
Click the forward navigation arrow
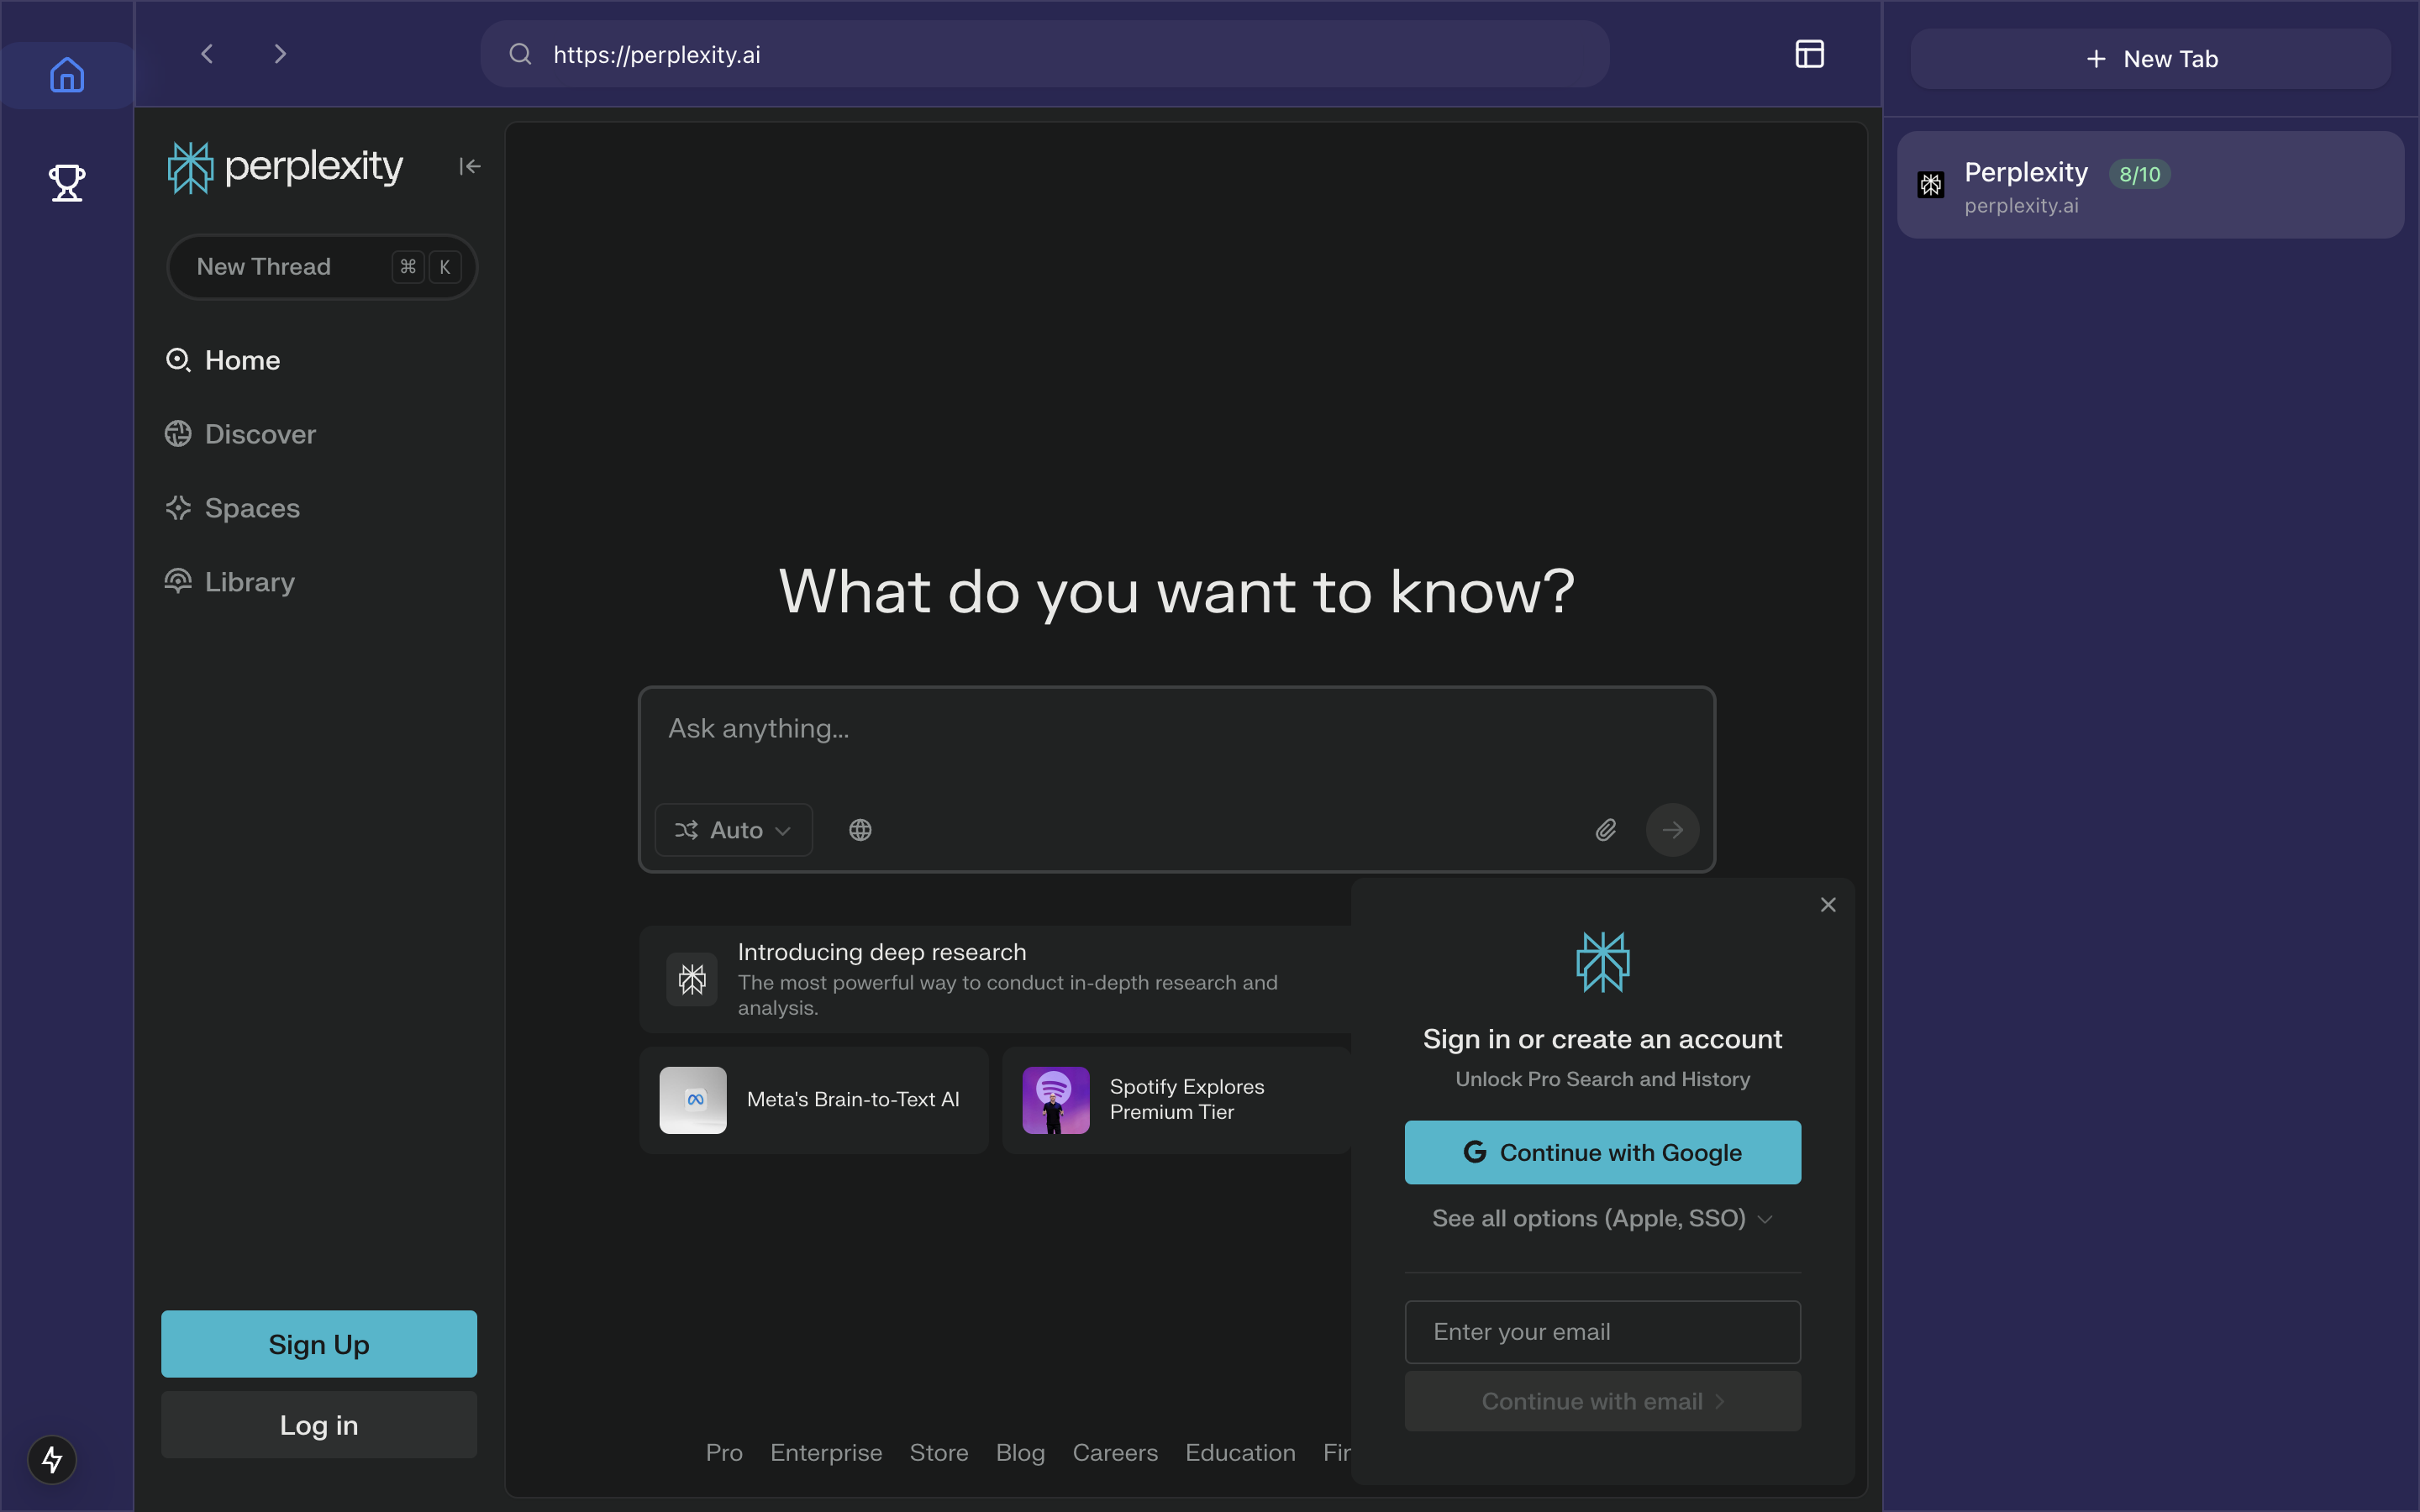click(280, 54)
